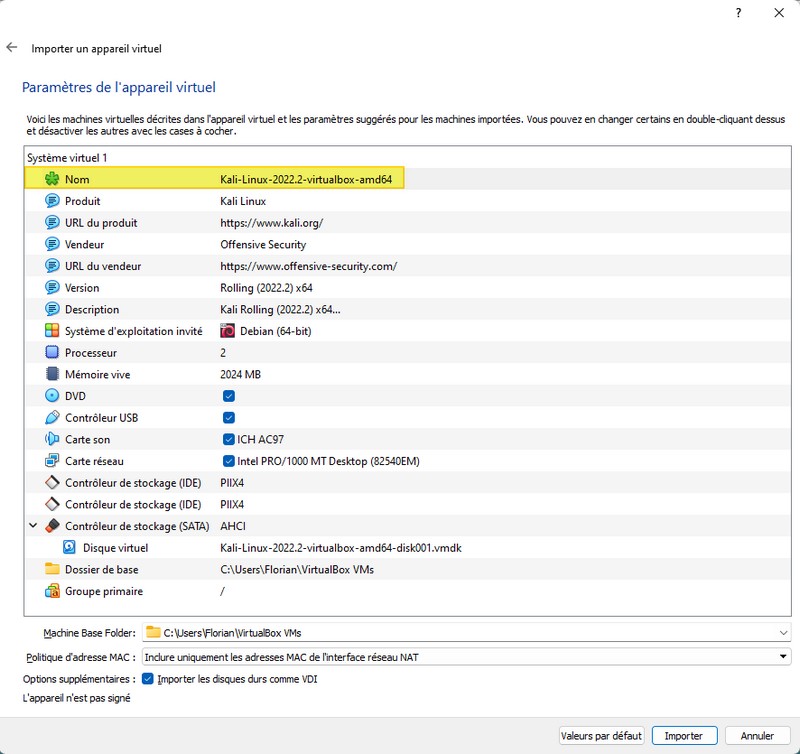Image resolution: width=800 pixels, height=754 pixels.
Task: Click the https://www.offensive-security.com/ value
Action: coord(308,266)
